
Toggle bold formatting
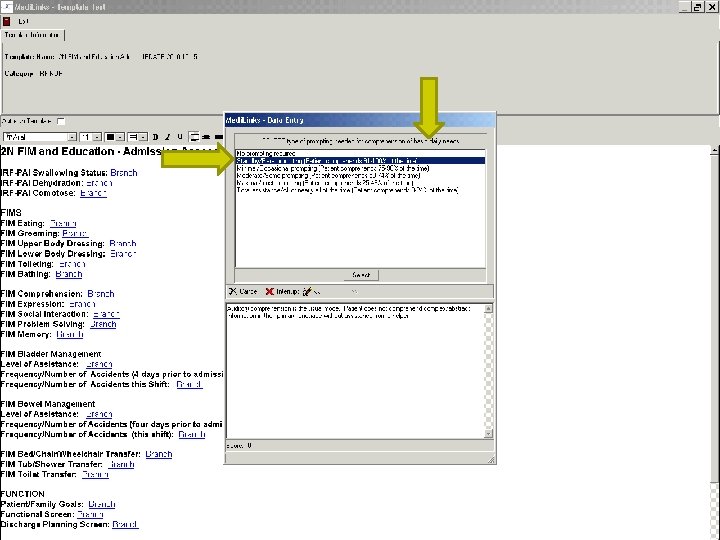tap(155, 137)
